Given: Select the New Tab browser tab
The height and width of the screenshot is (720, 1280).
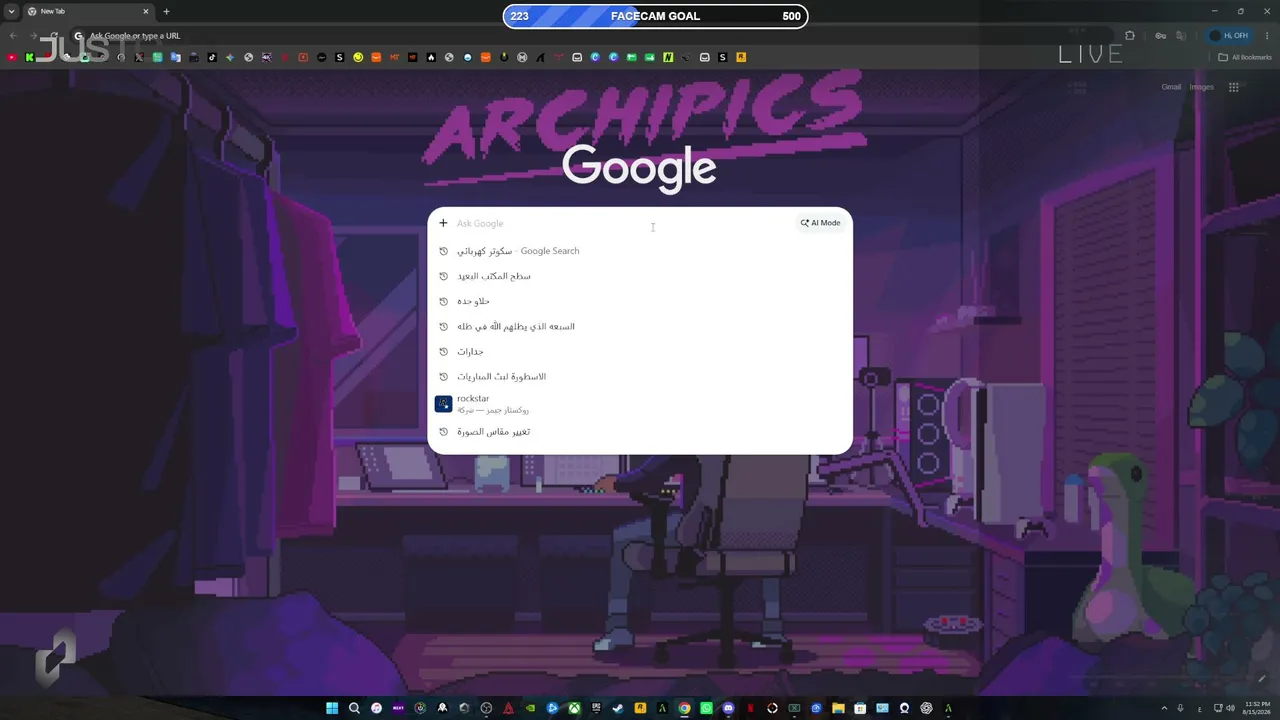Looking at the screenshot, I should (88, 12).
